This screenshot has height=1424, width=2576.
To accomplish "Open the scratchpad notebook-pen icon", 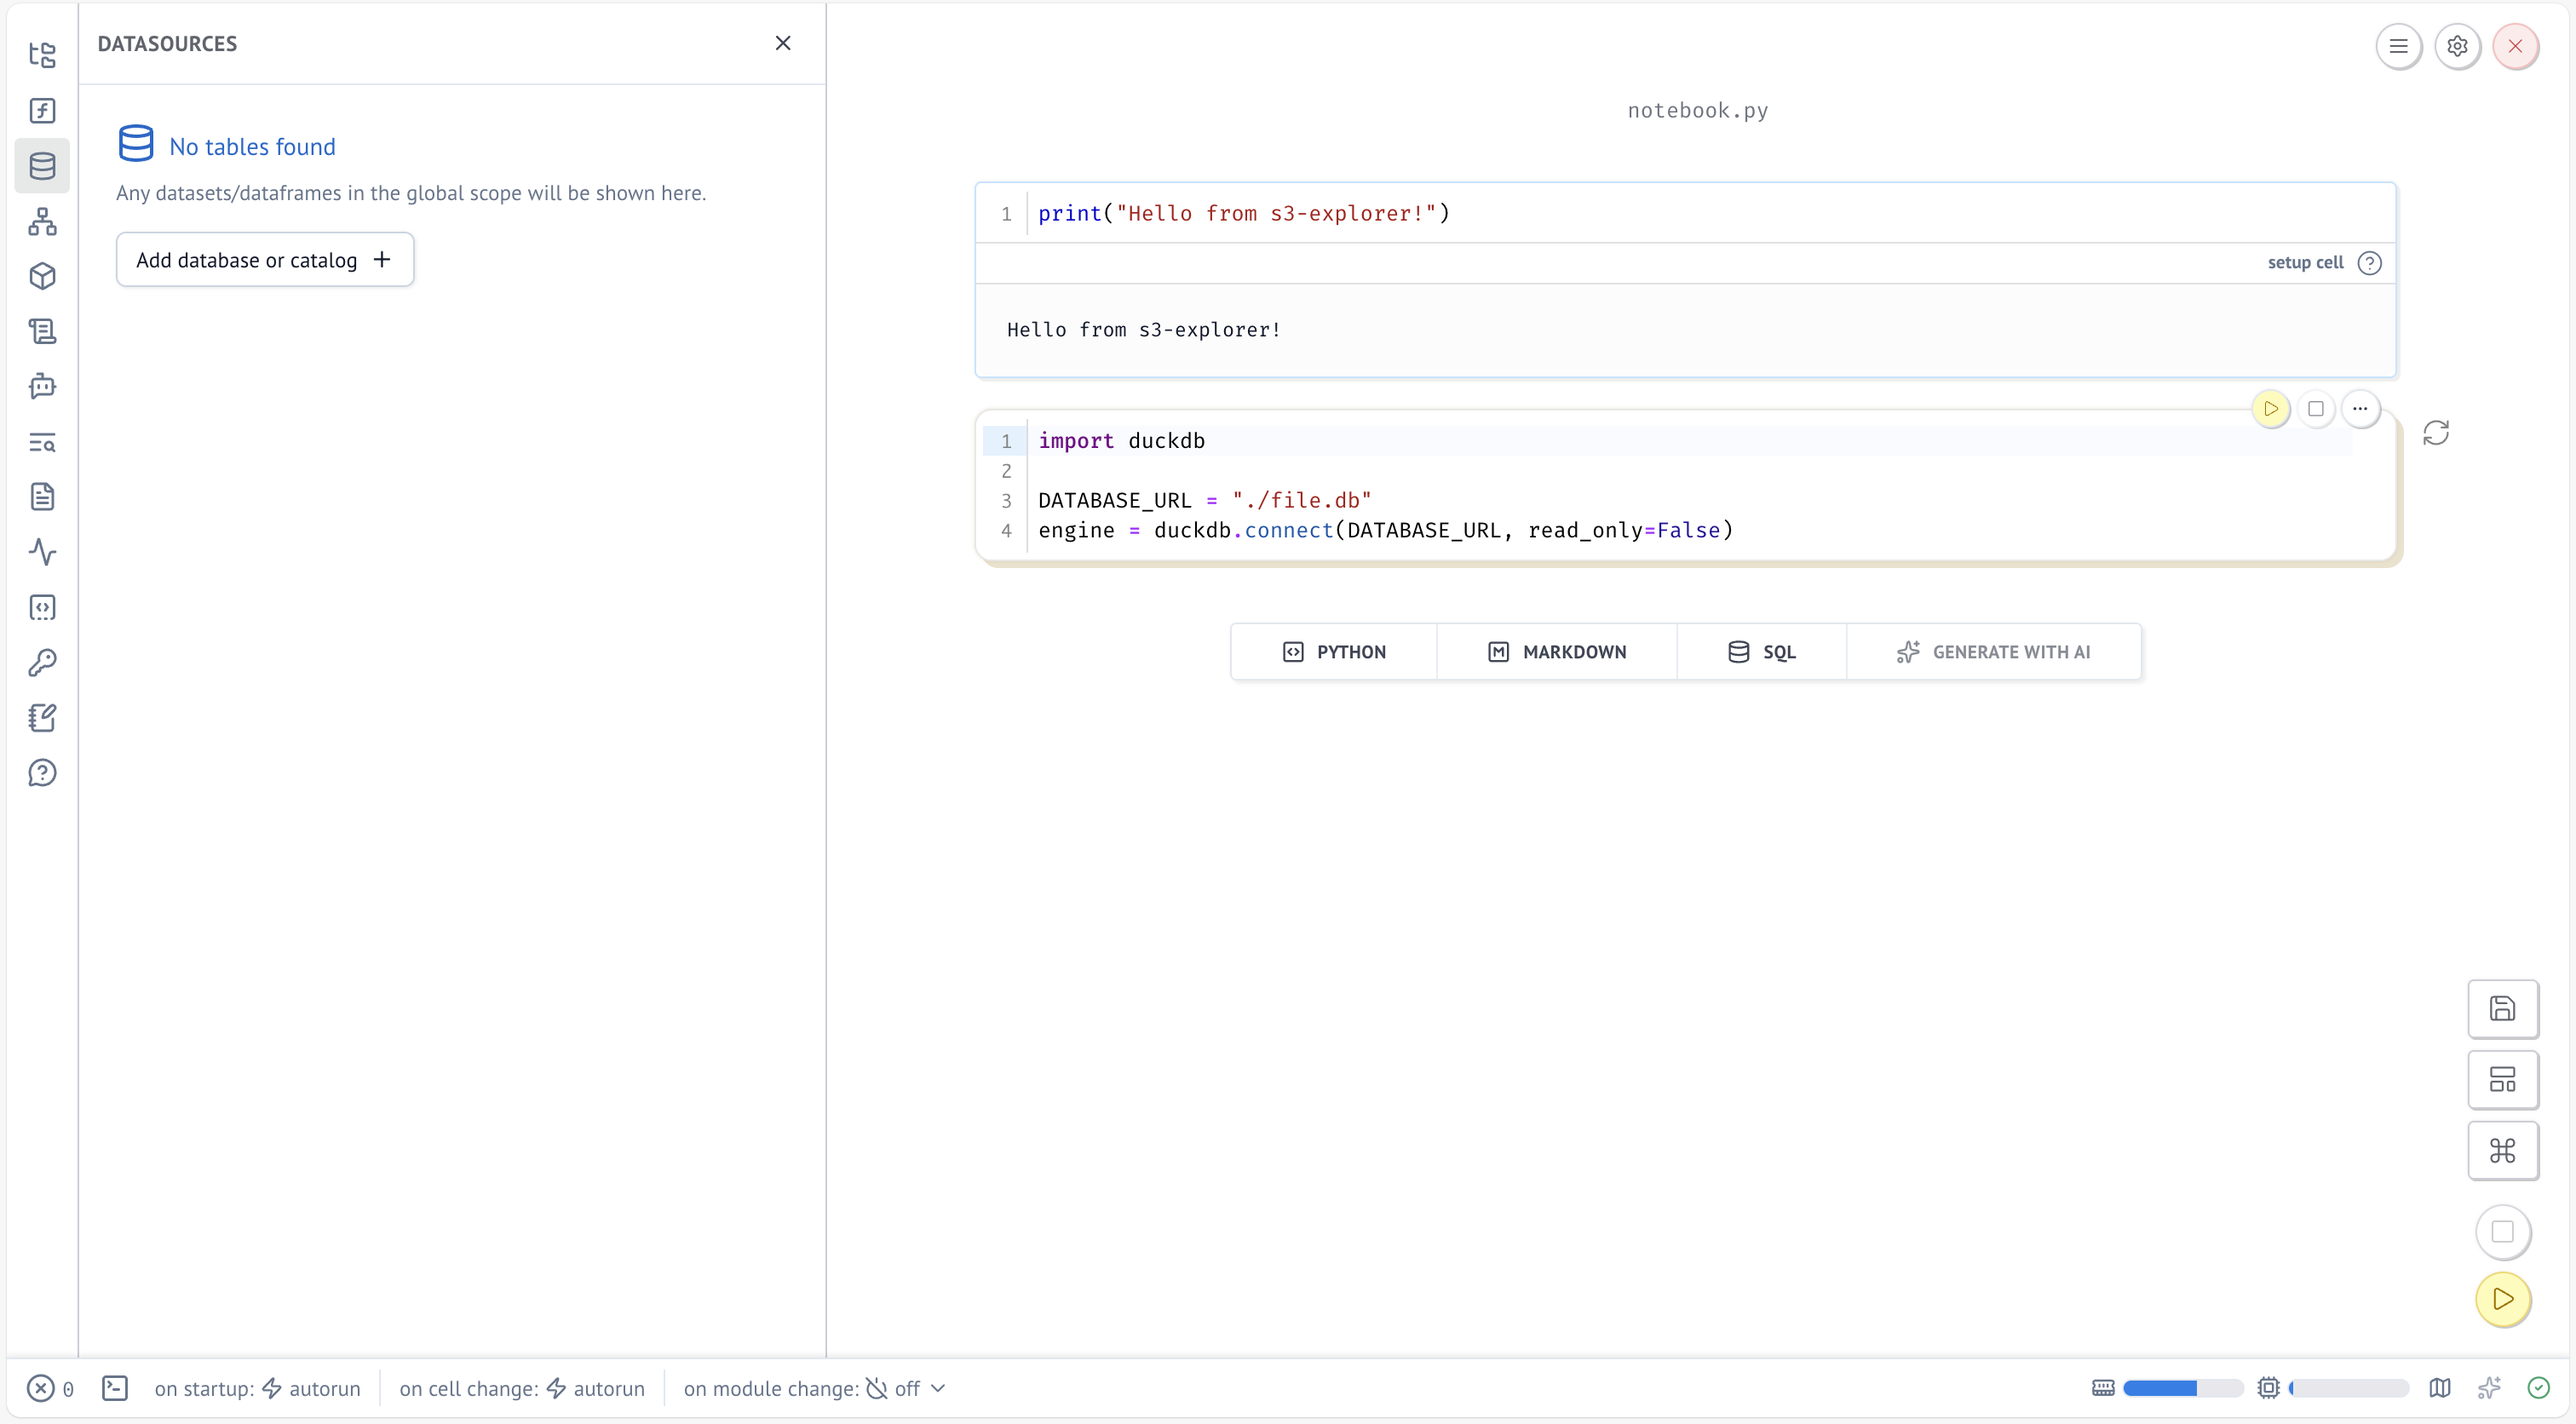I will point(42,717).
